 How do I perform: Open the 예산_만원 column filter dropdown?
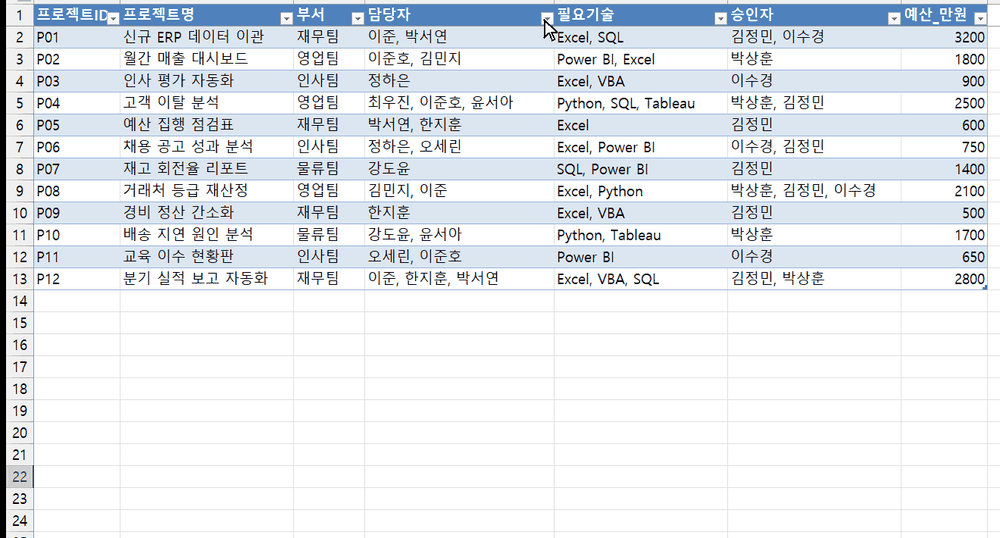click(x=981, y=18)
